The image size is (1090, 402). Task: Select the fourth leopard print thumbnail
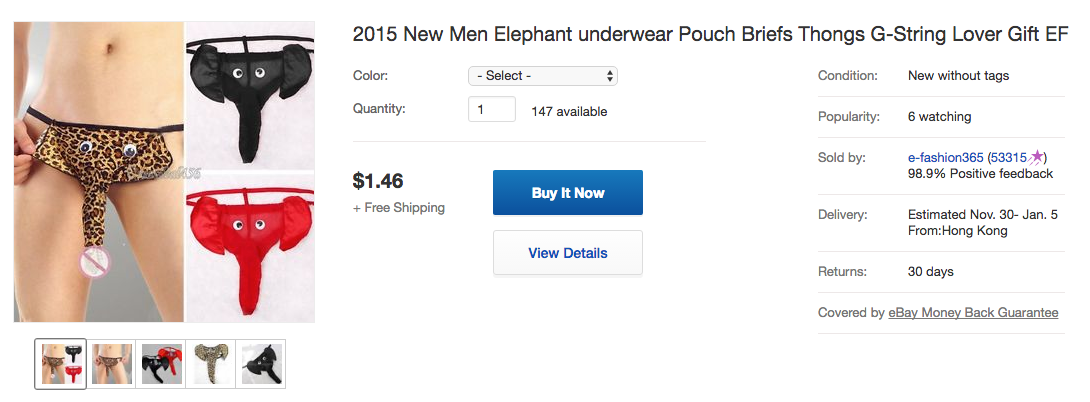point(210,364)
